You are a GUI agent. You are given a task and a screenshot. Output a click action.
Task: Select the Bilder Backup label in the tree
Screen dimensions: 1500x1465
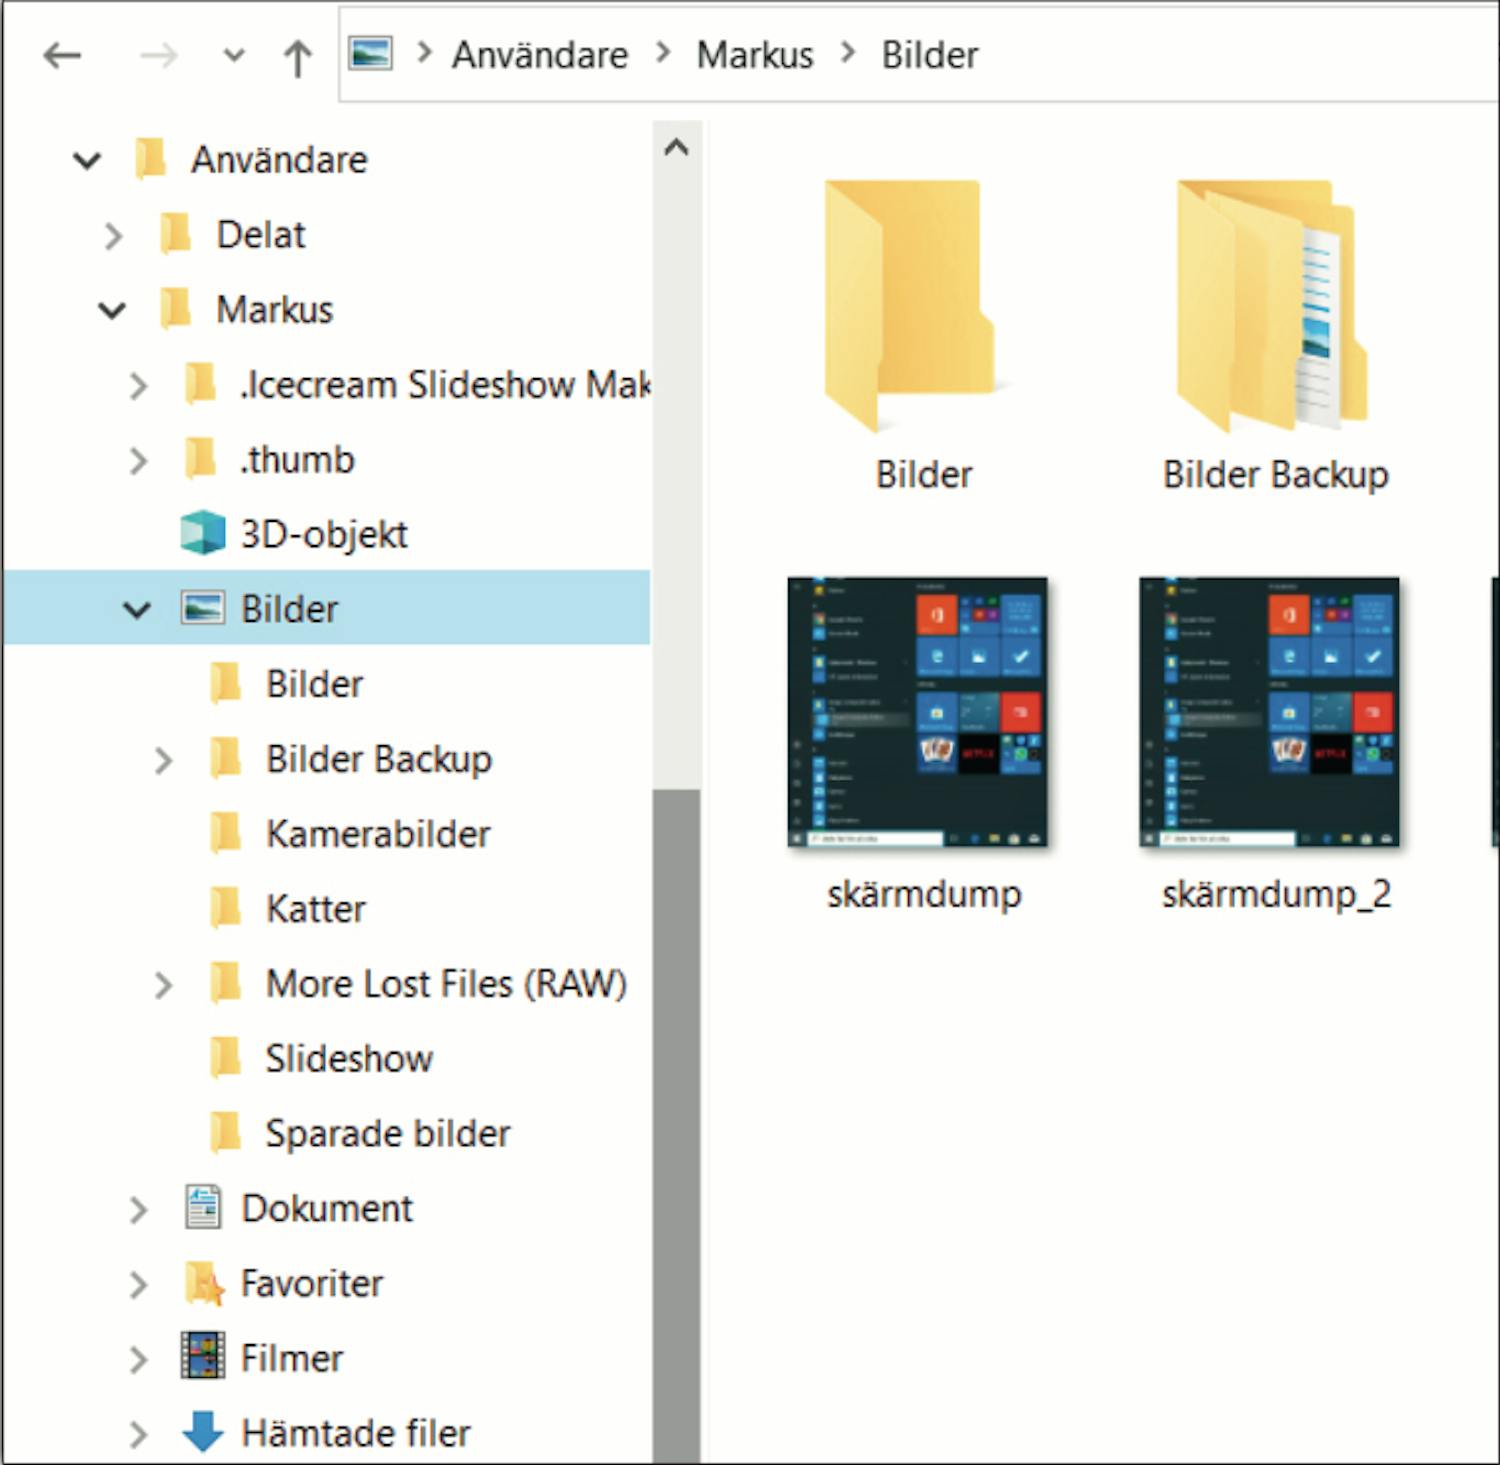pyautogui.click(x=379, y=759)
